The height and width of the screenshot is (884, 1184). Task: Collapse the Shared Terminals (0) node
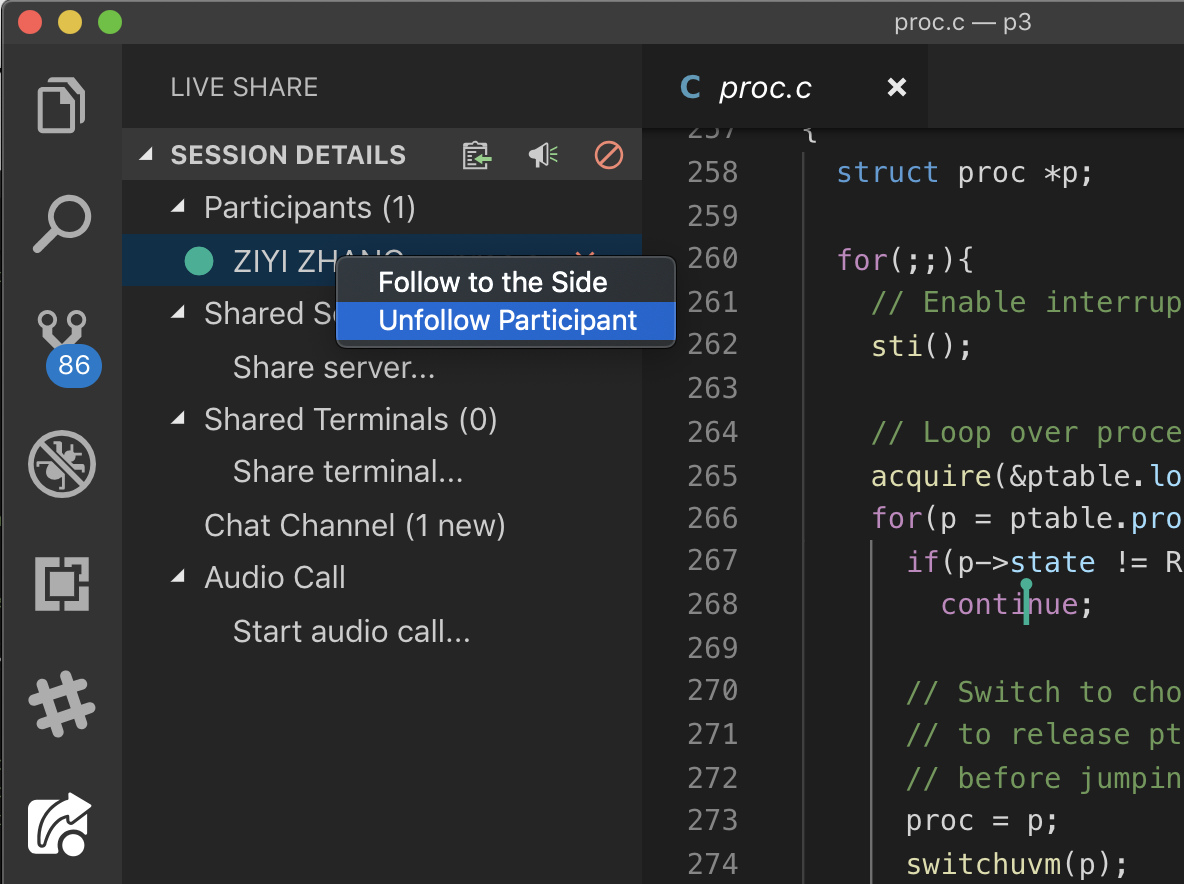(x=179, y=419)
